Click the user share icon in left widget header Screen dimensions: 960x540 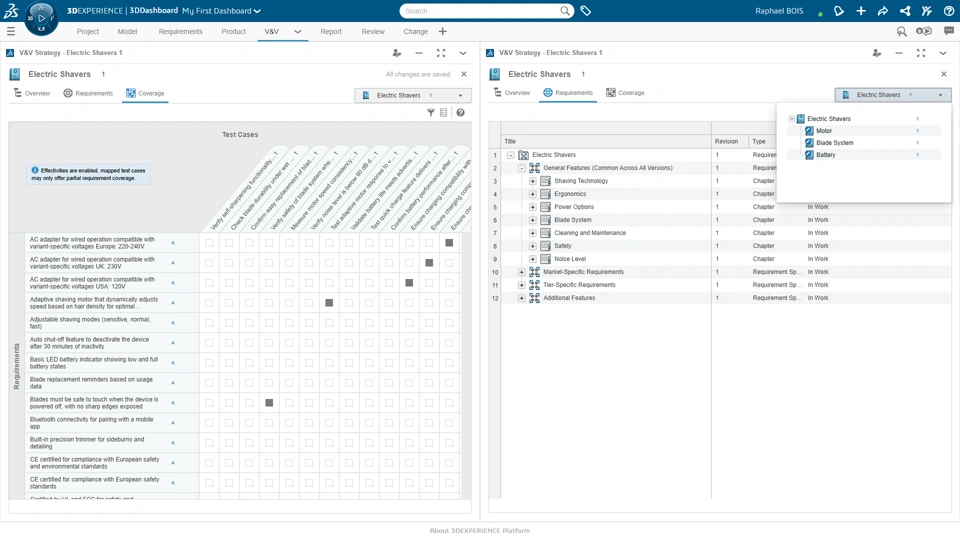(x=397, y=53)
